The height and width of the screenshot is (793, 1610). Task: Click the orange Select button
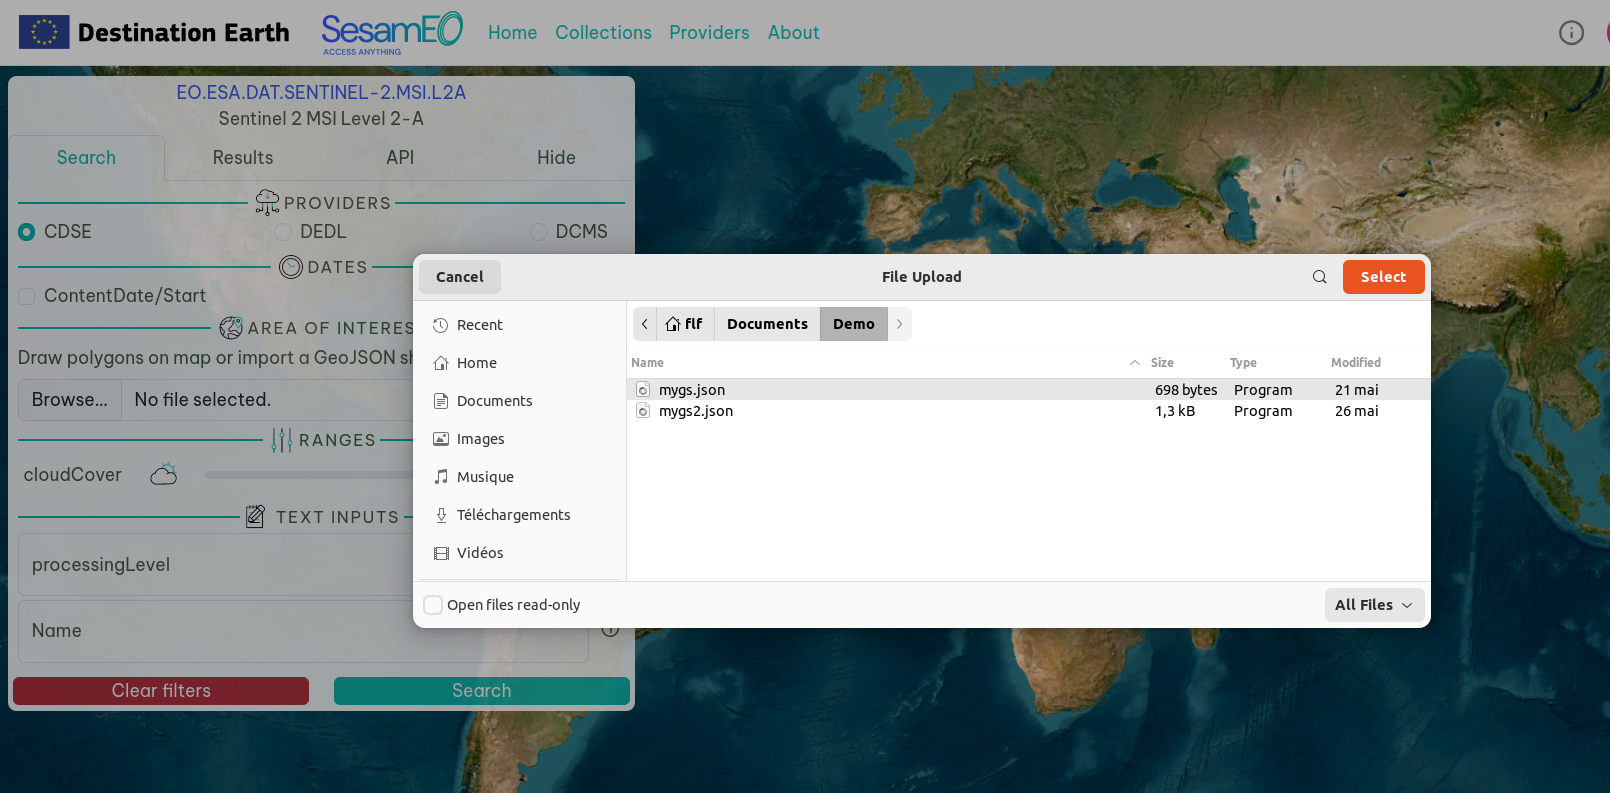(1383, 277)
